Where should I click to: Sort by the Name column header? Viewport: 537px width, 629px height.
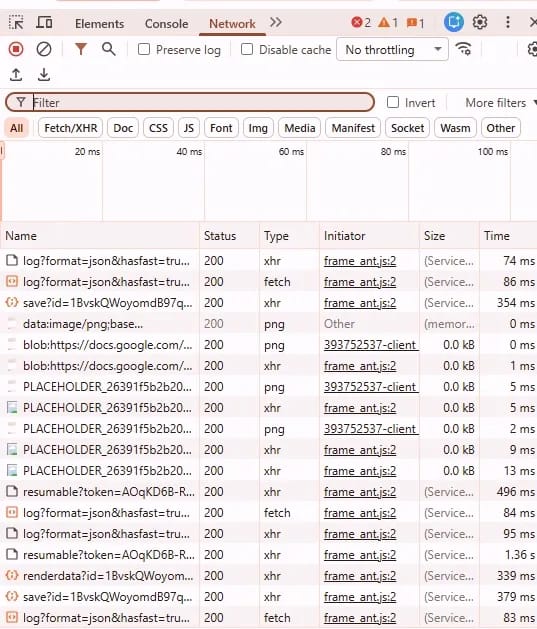click(99, 235)
